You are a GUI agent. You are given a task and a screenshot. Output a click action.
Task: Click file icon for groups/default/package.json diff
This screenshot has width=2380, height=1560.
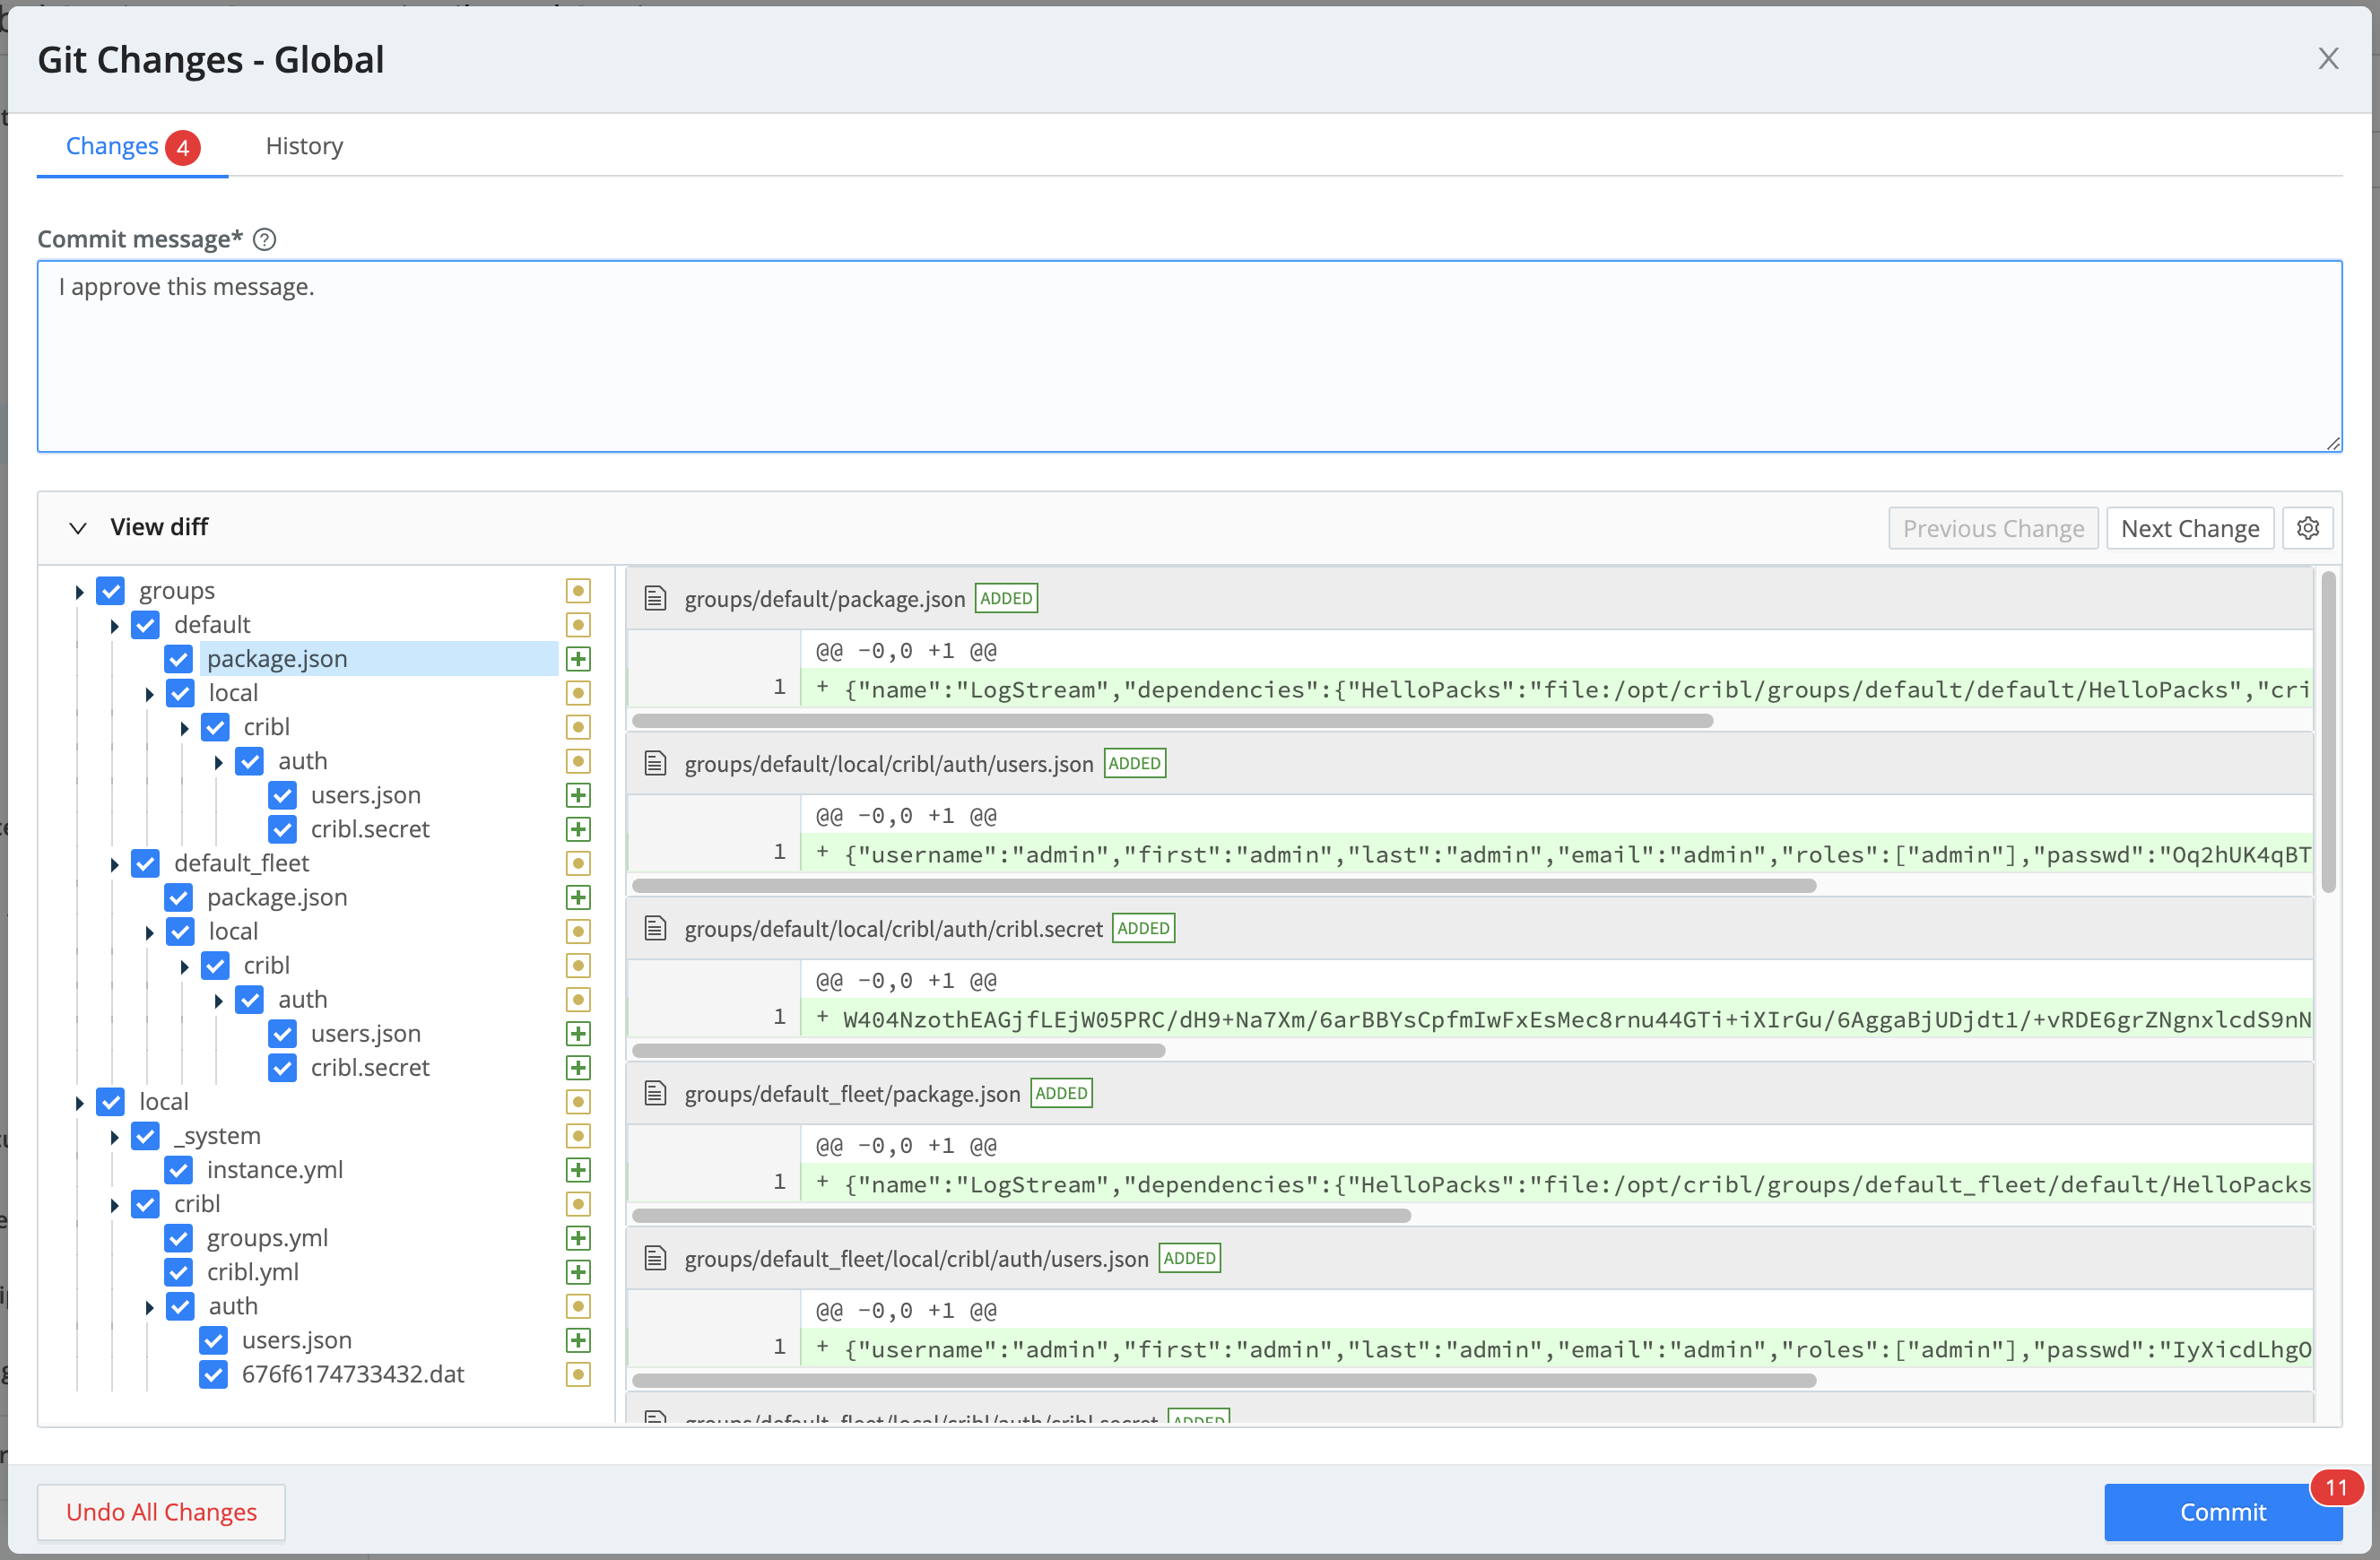[x=655, y=598]
